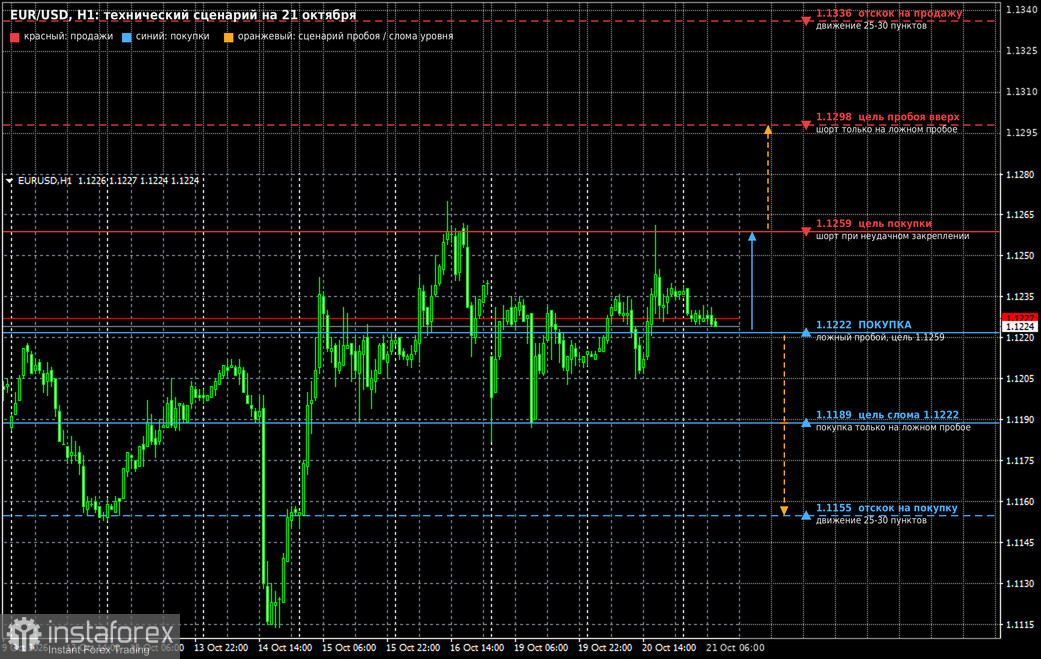Click the current price tag 1.1224
The image size is (1041, 659).
pos(1020,327)
